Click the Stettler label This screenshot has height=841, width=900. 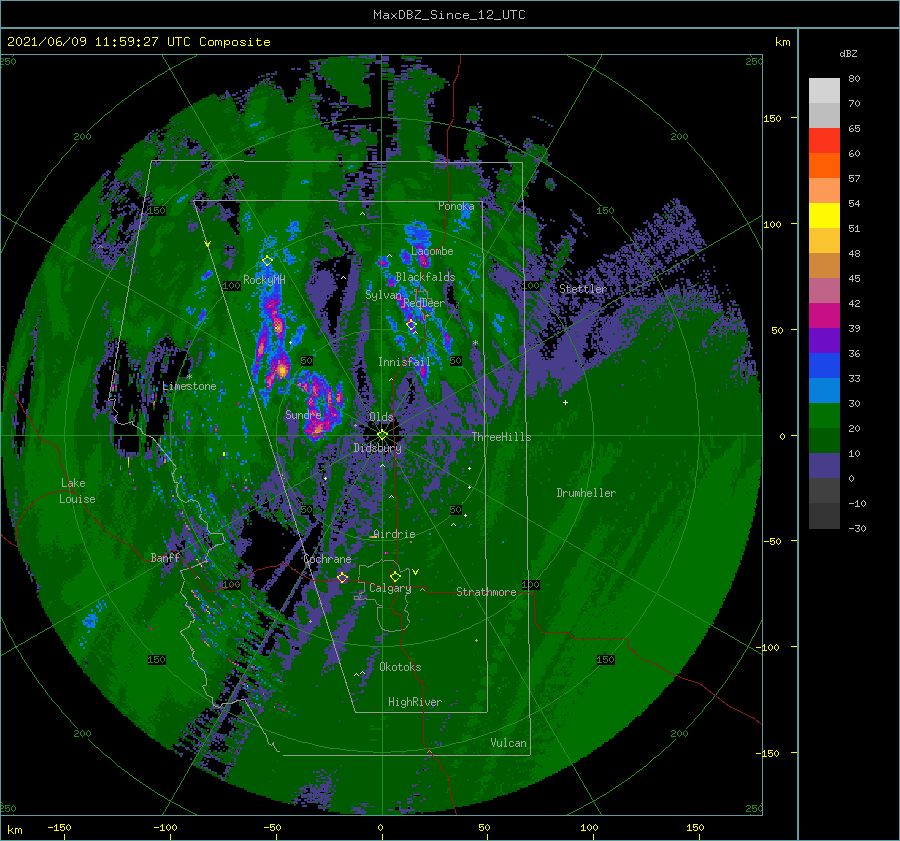coord(583,289)
